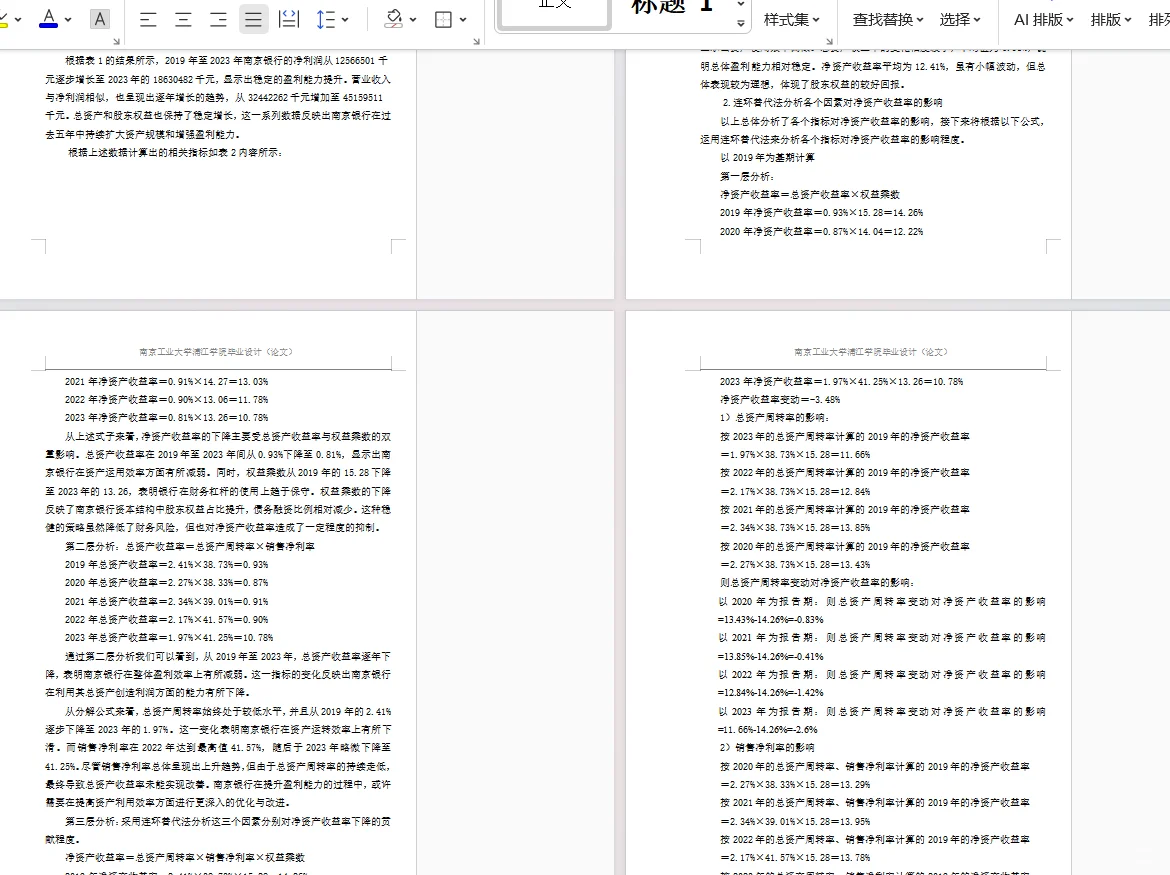Screen dimensions: 1170x875
Task: Click the header text on bottom-left page
Action: coord(216,352)
